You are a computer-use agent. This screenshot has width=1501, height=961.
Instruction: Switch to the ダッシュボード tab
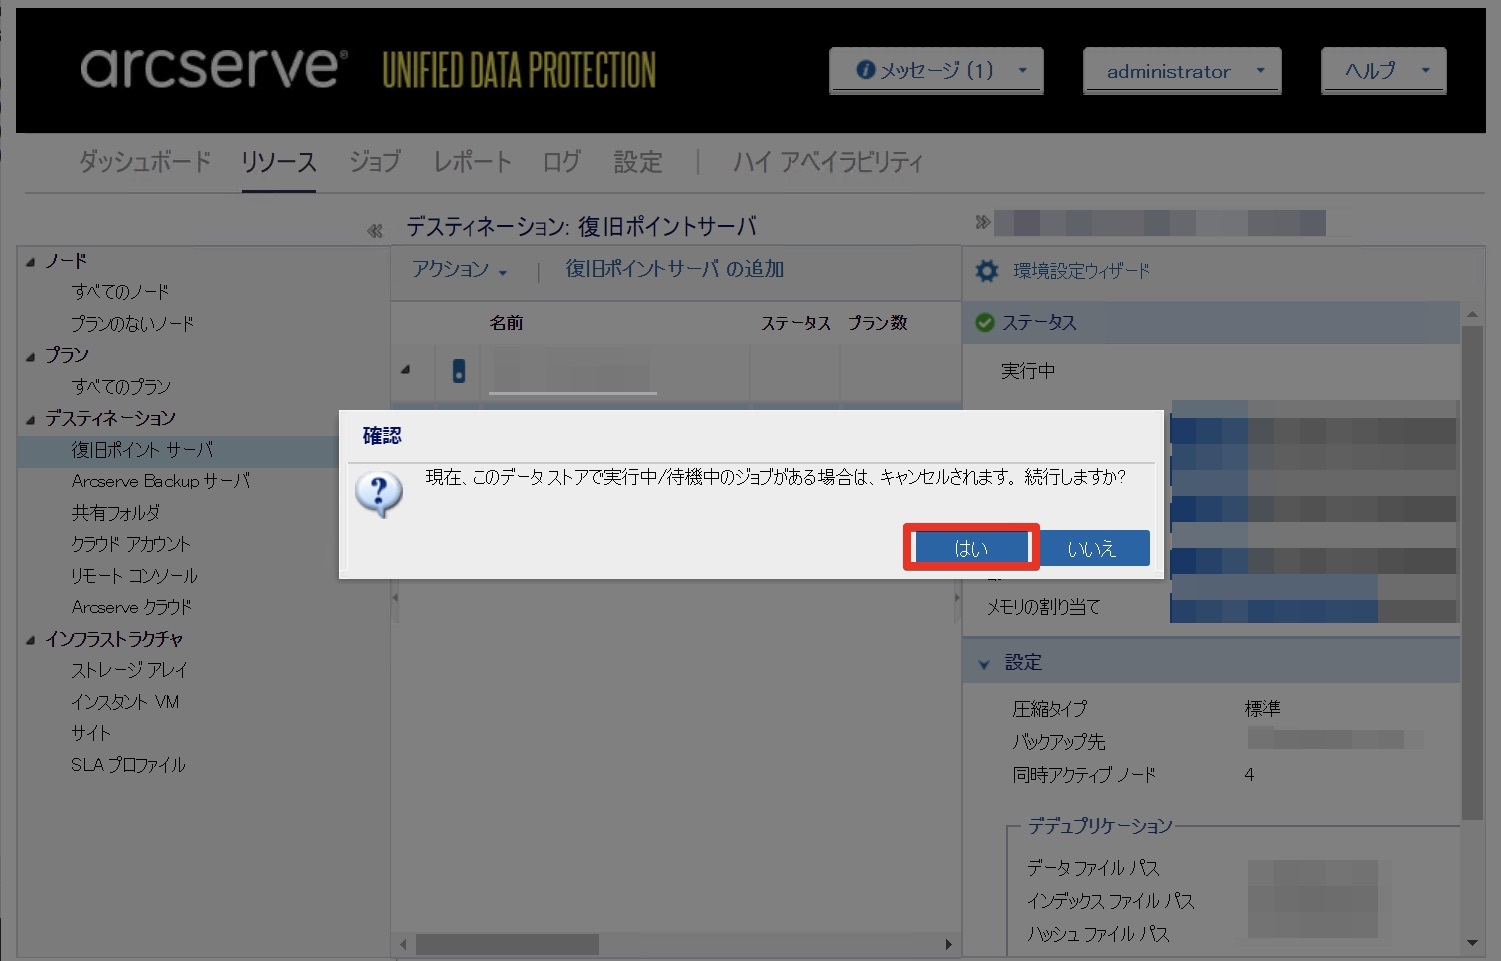point(145,162)
